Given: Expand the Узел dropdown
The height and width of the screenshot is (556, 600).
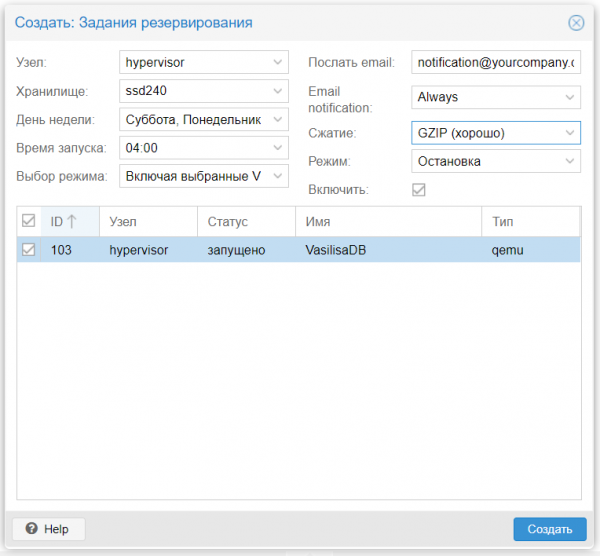Looking at the screenshot, I should pyautogui.click(x=278, y=62).
